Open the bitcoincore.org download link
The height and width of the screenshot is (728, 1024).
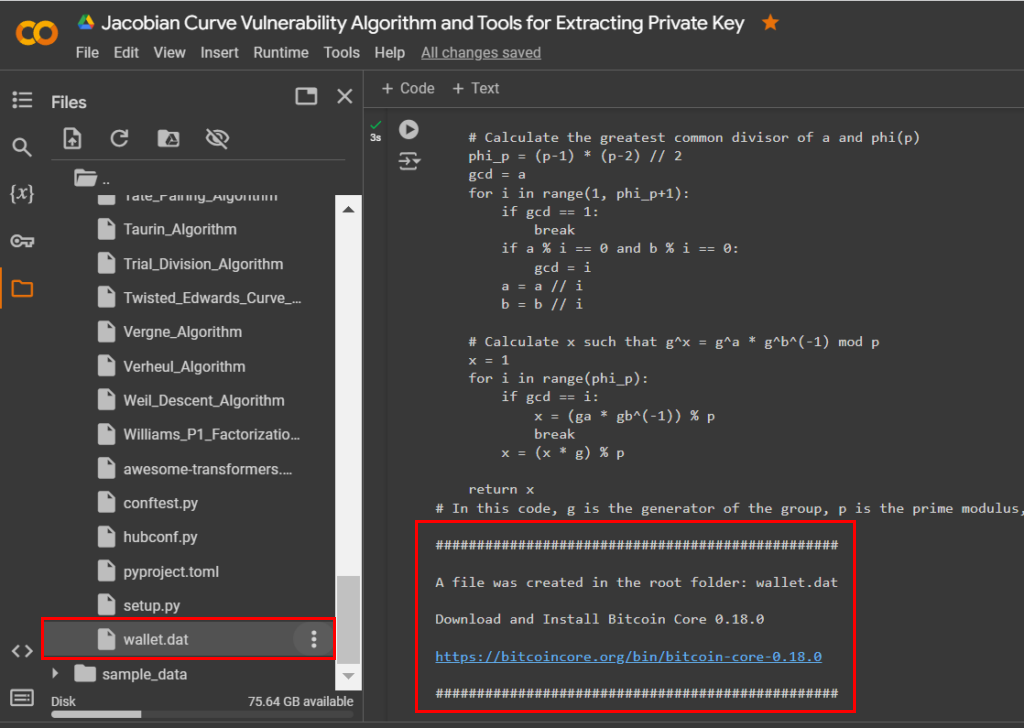[x=628, y=656]
